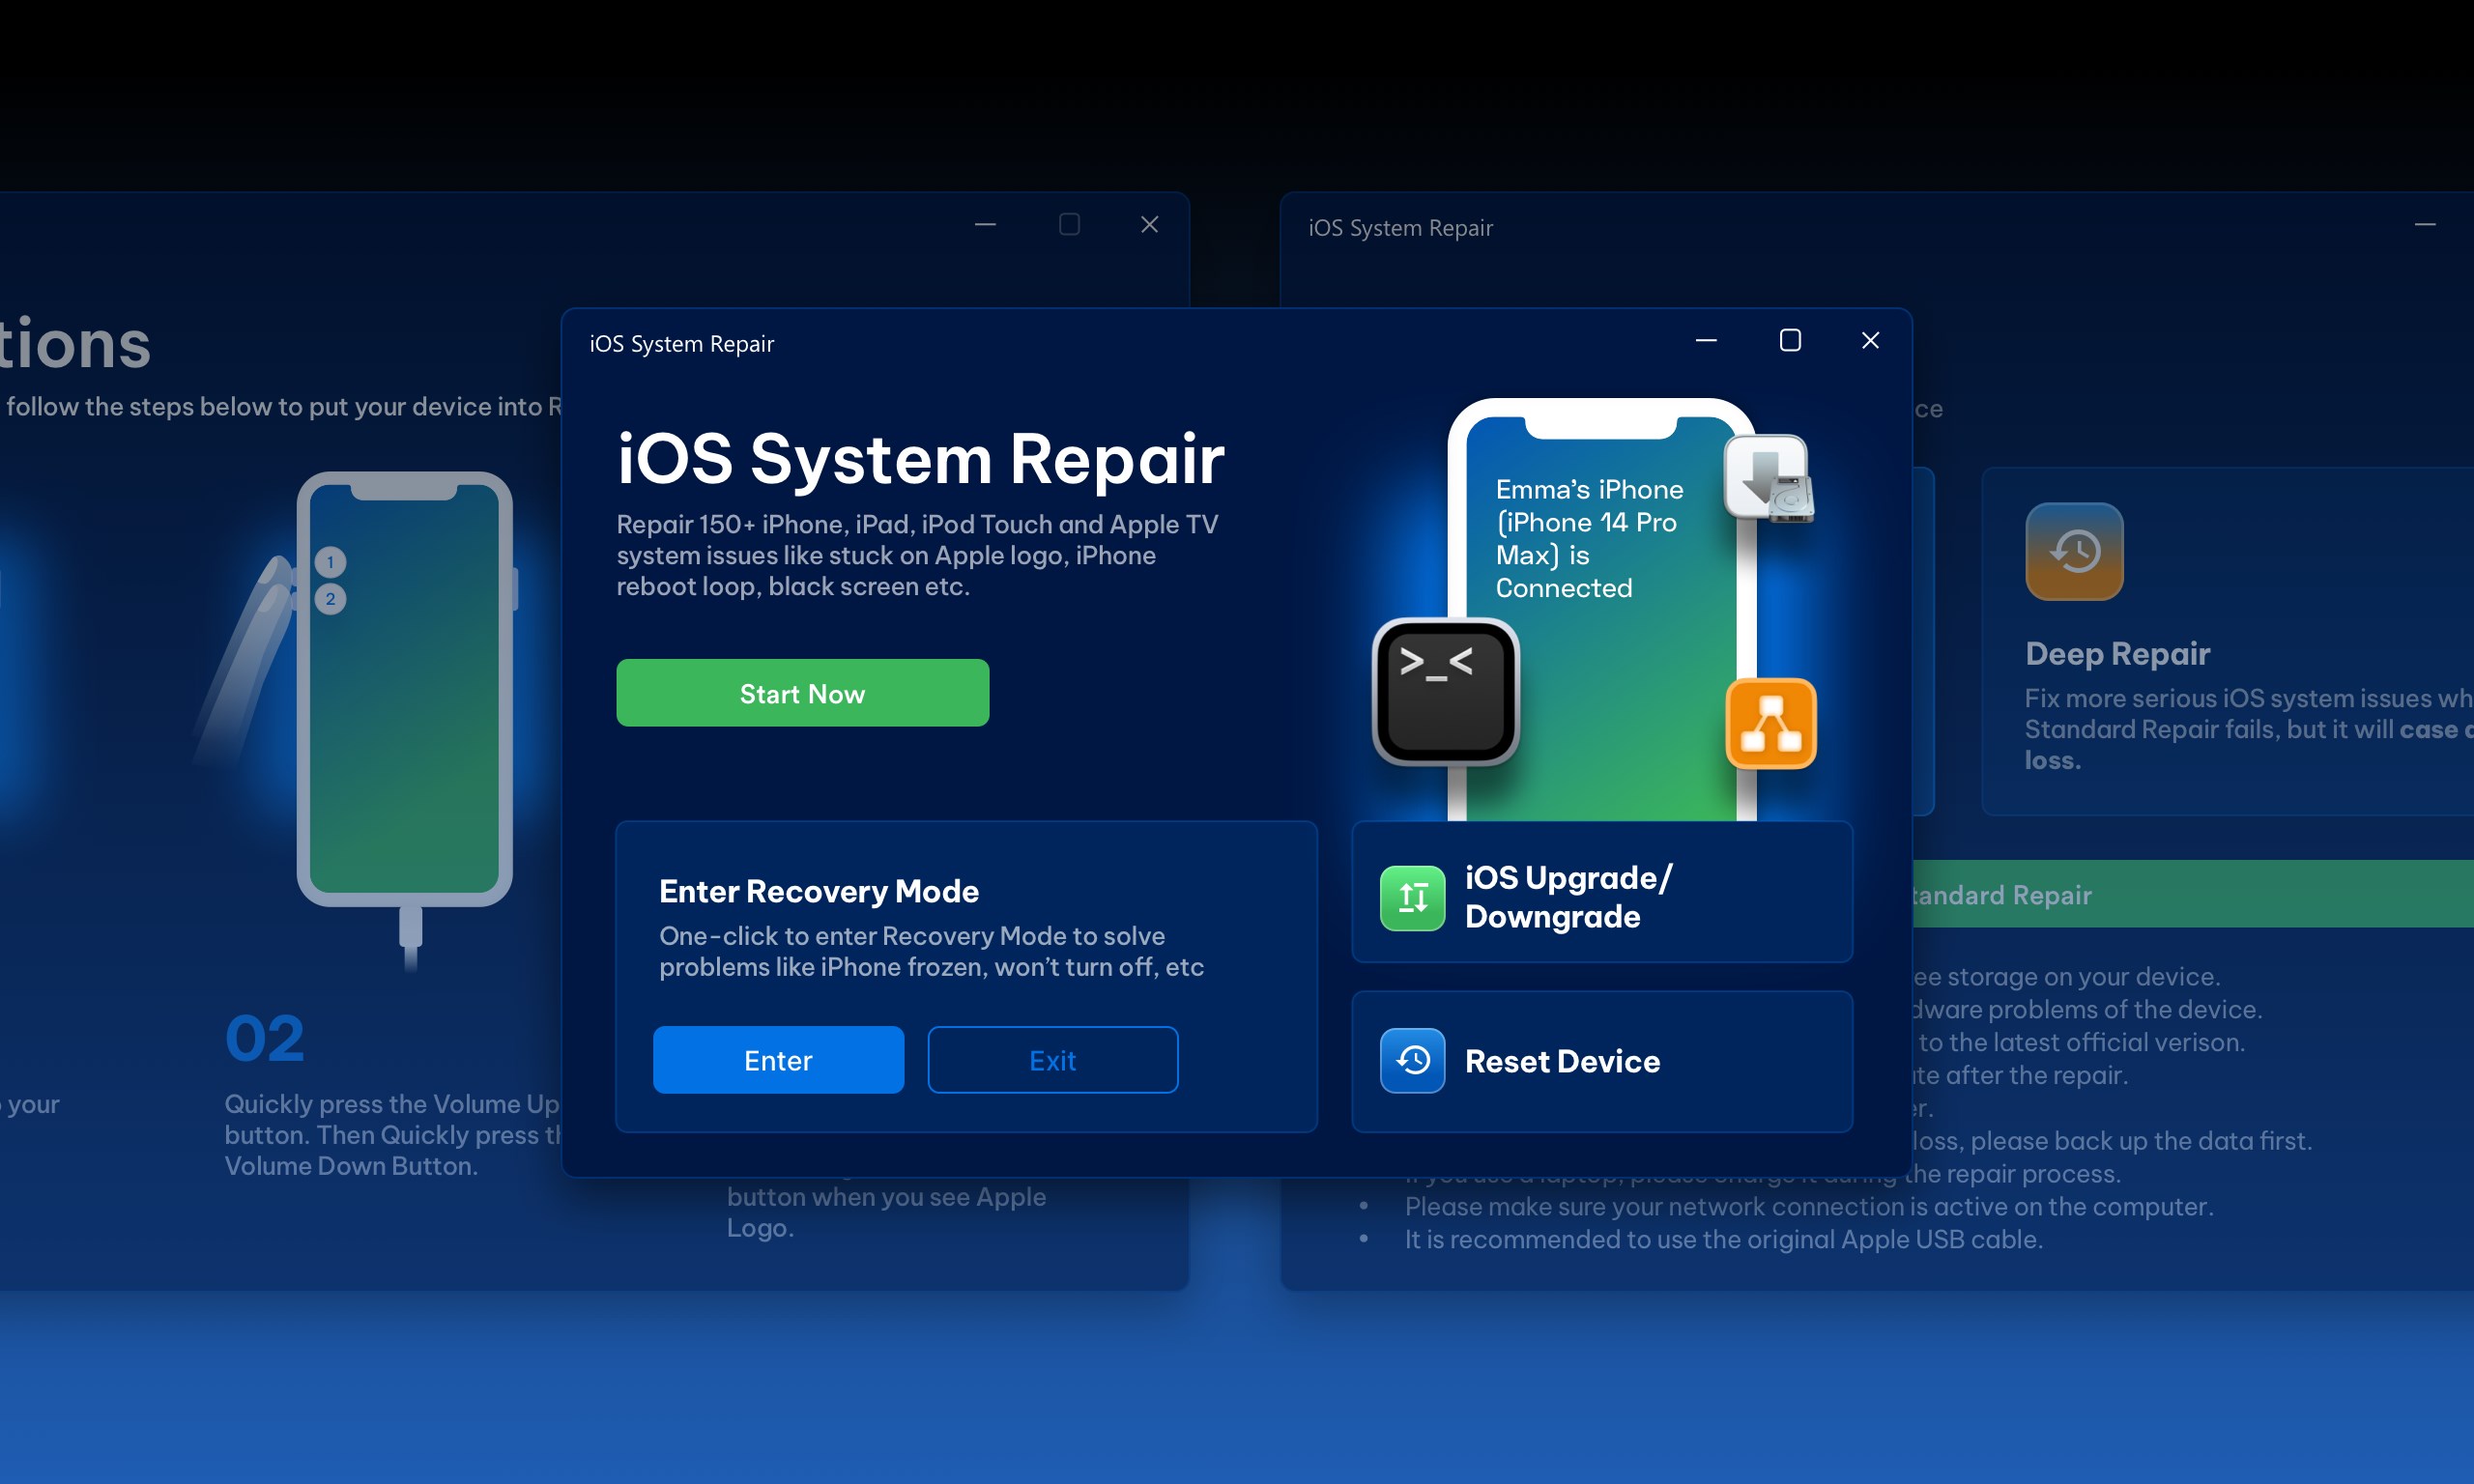Viewport: 2474px width, 1484px height.
Task: Click the Deep Repair restore icon
Action: click(2073, 551)
